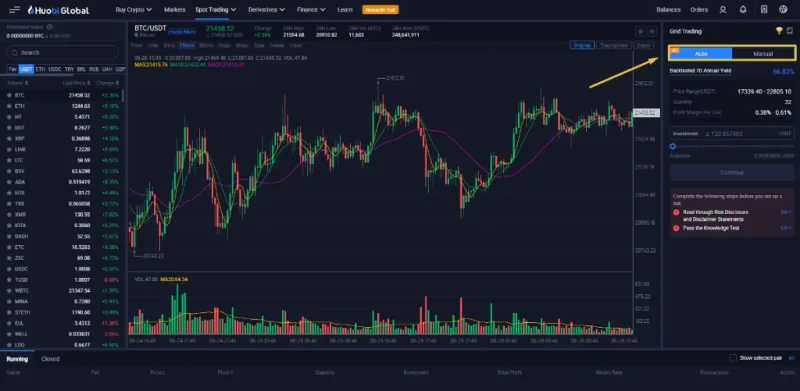Click the Knowledge Test red warning icon
This screenshot has height=391, width=800.
[676, 228]
